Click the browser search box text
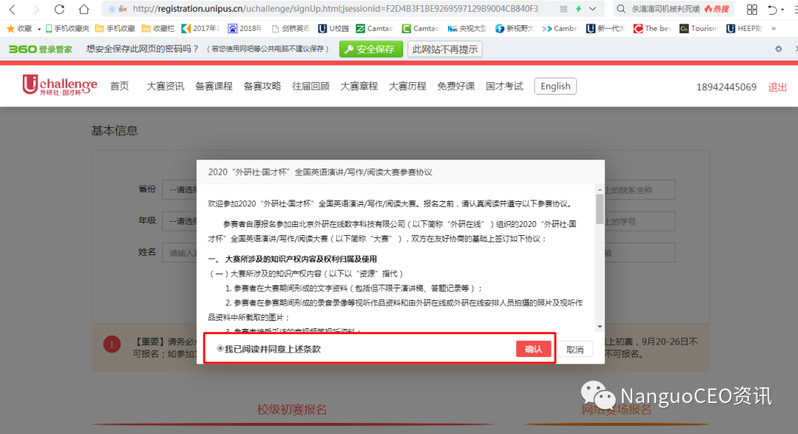798x434 pixels. (665, 9)
